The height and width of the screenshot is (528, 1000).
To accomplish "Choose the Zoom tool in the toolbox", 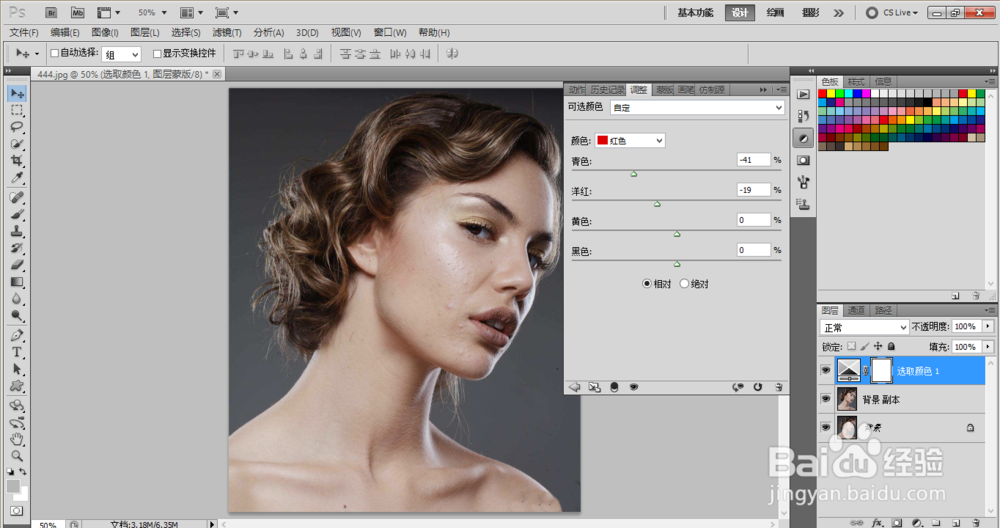I will click(x=17, y=455).
